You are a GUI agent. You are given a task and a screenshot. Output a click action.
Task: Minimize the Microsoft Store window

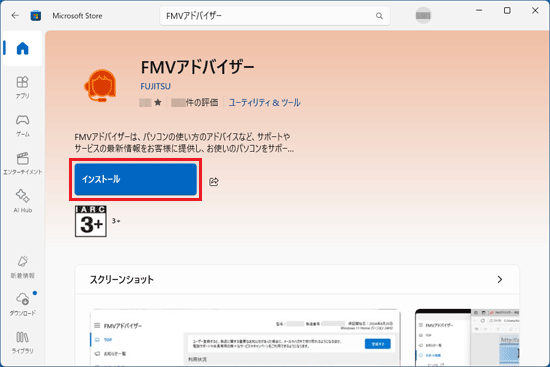[479, 11]
